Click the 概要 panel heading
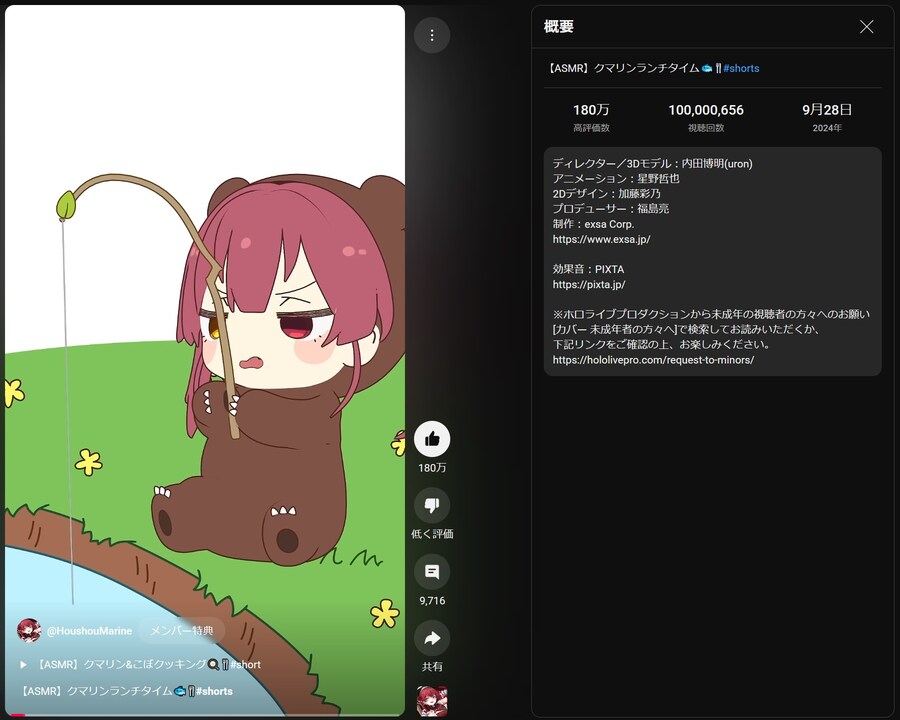900x720 pixels. (x=558, y=26)
